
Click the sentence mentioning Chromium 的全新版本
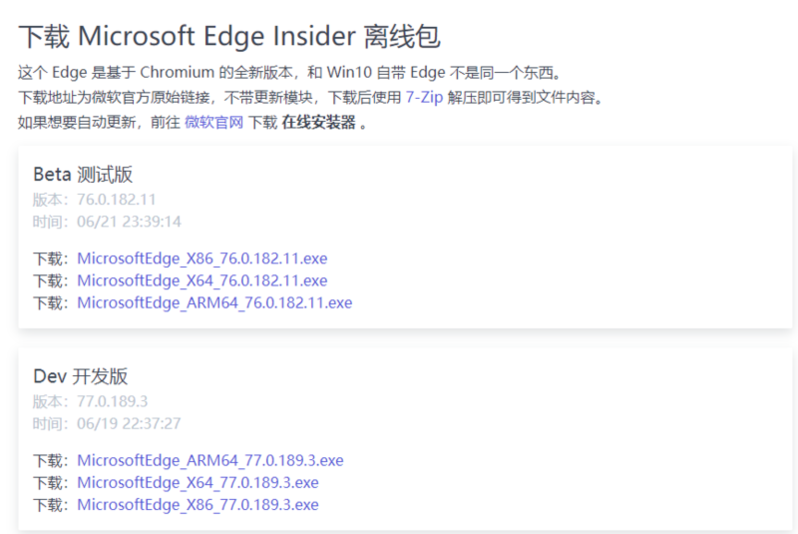290,73
